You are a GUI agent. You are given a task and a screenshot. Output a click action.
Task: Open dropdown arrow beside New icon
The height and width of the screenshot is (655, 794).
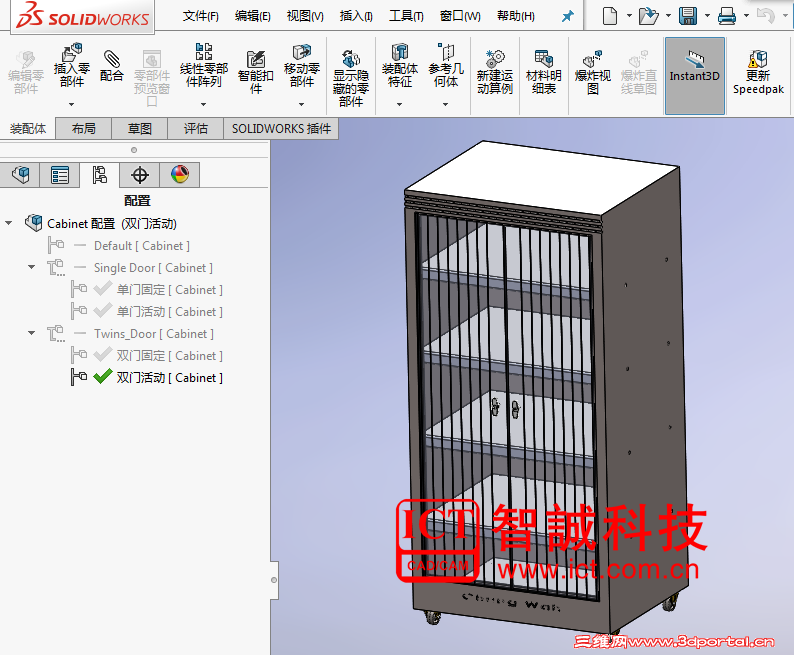[x=629, y=16]
